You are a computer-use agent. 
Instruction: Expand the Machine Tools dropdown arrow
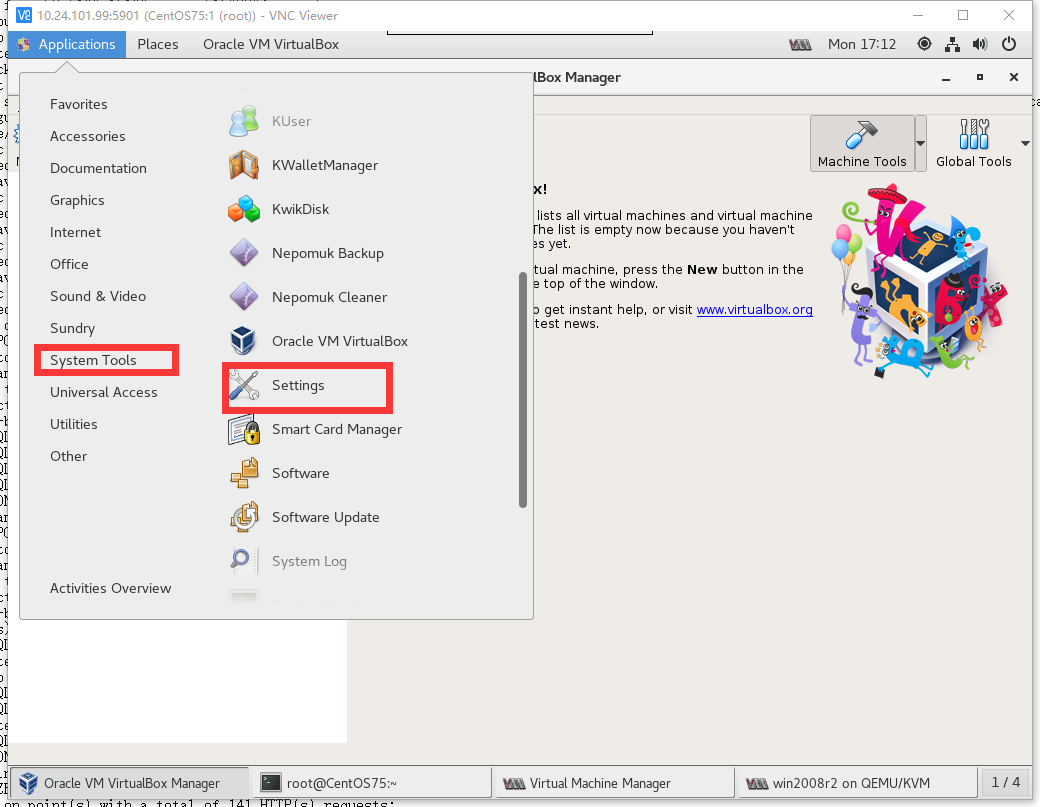921,143
